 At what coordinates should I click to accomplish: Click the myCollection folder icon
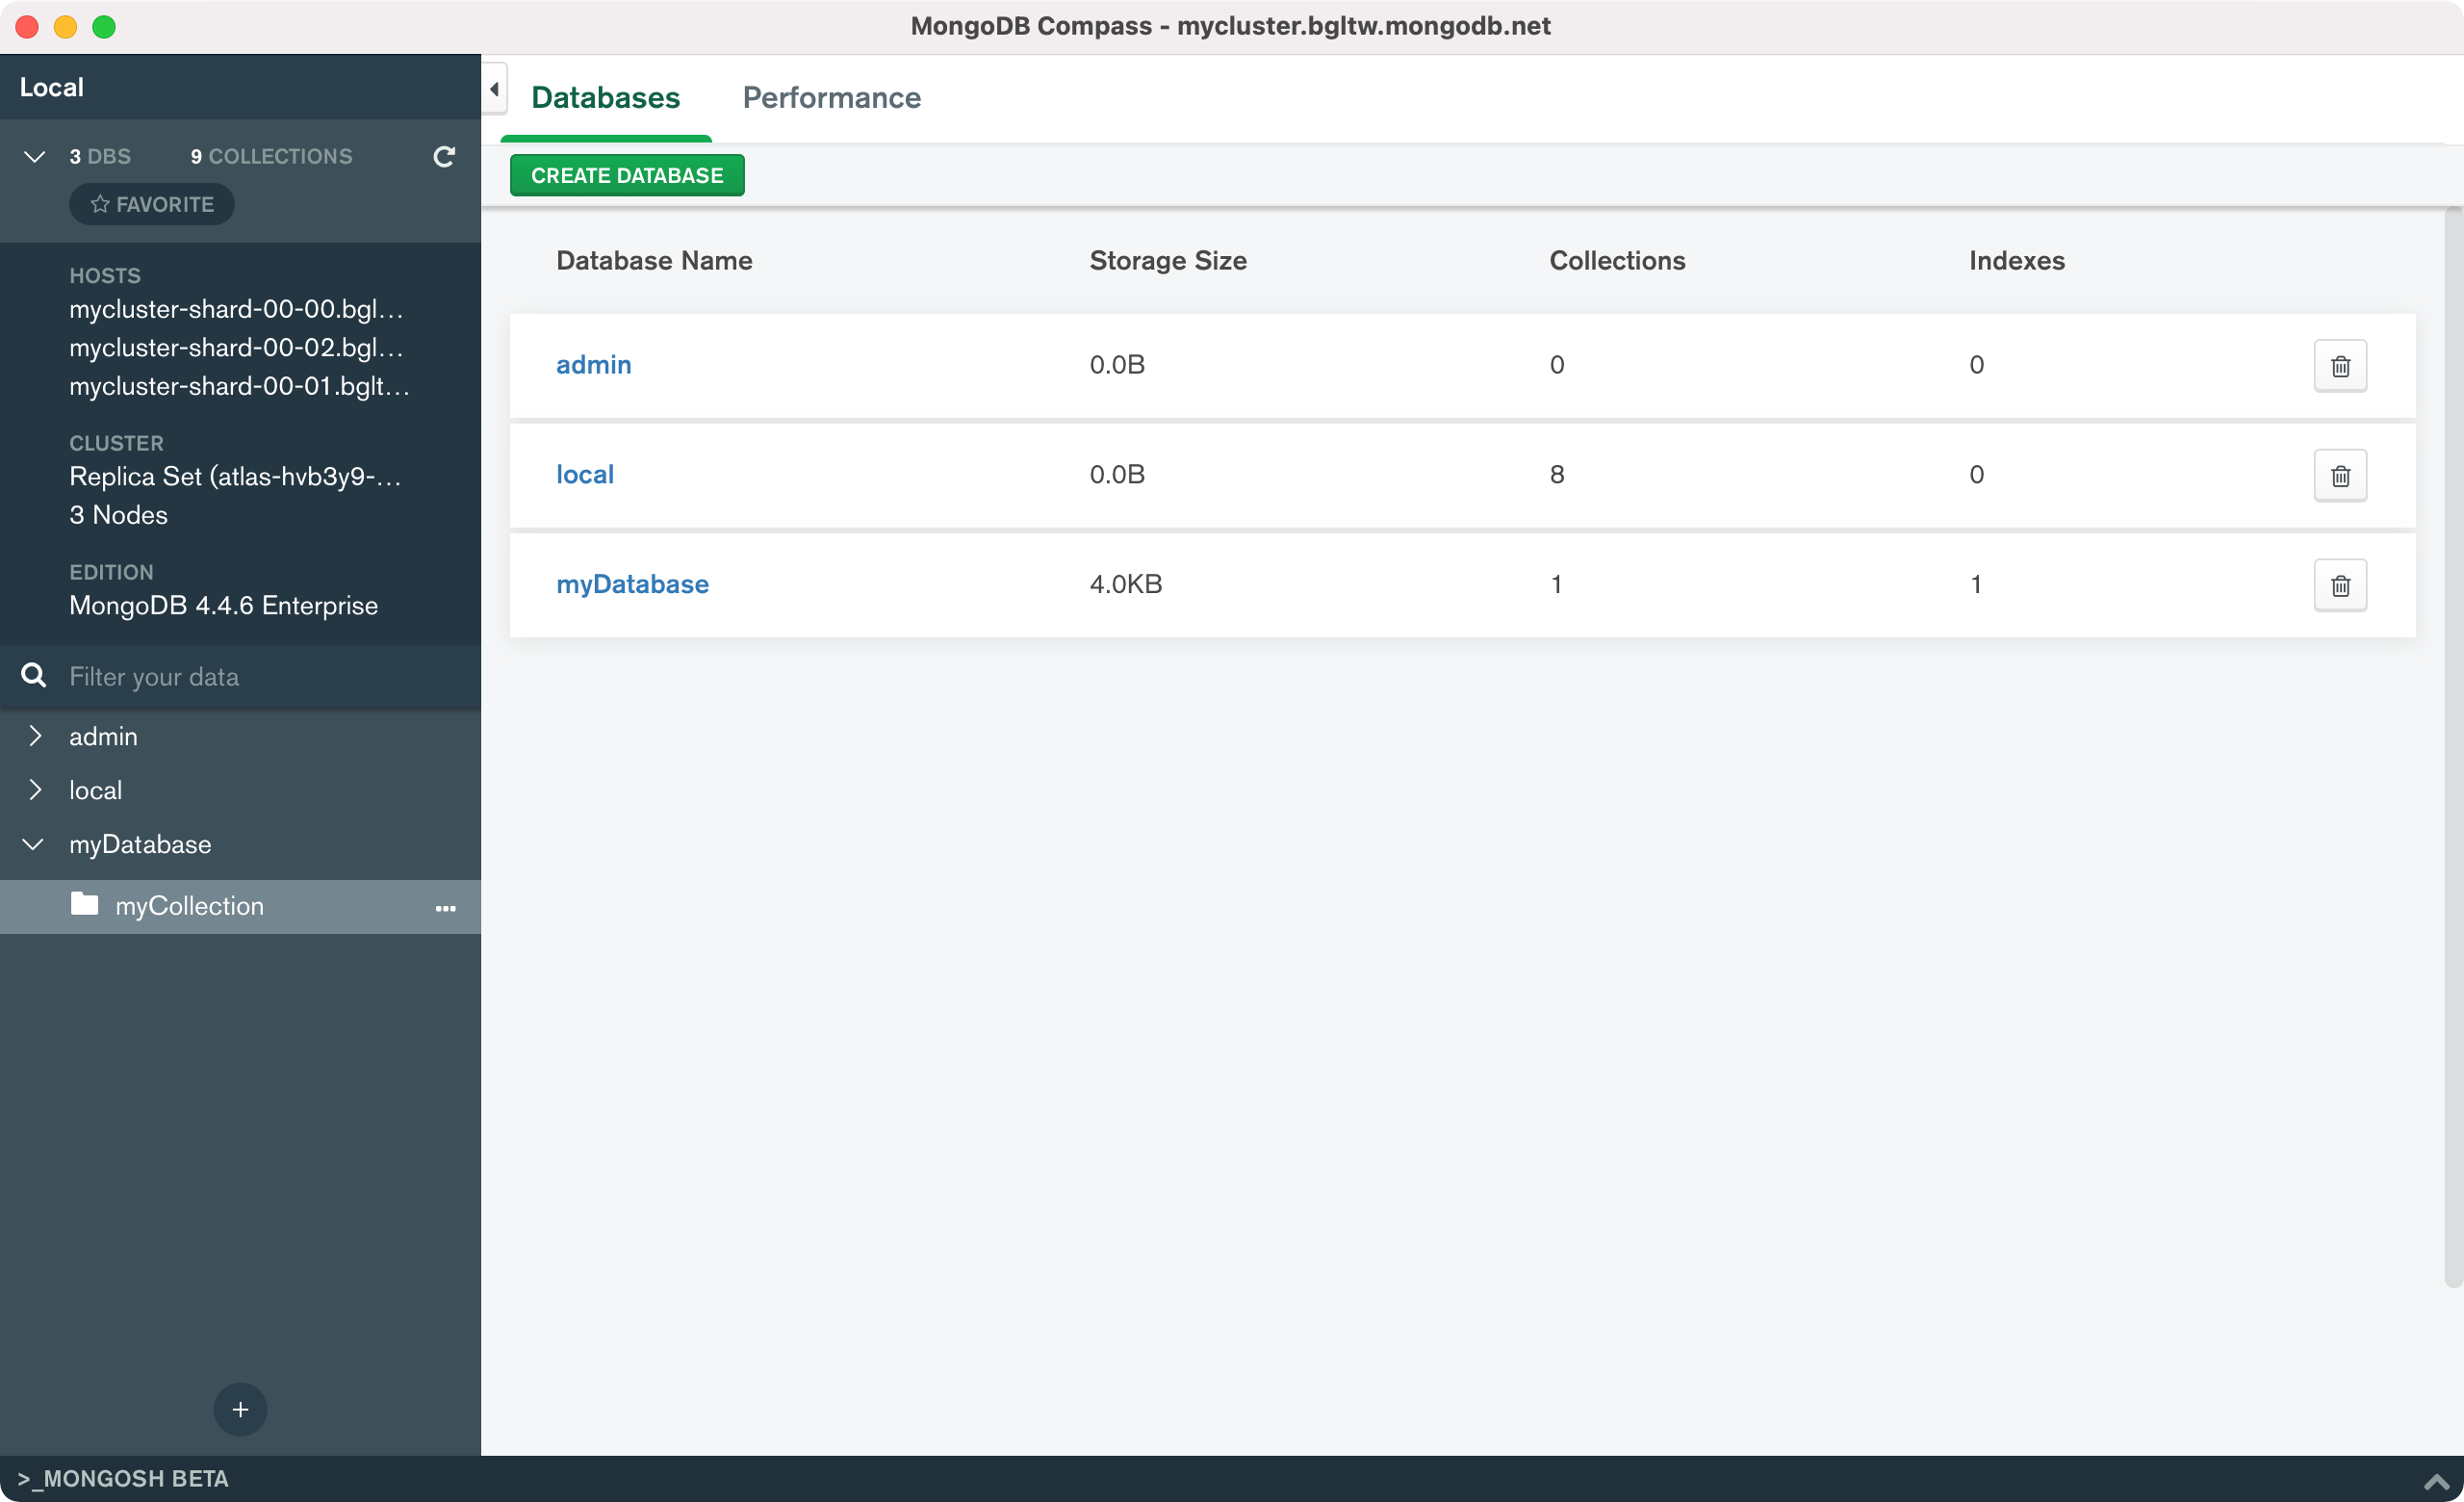85,905
